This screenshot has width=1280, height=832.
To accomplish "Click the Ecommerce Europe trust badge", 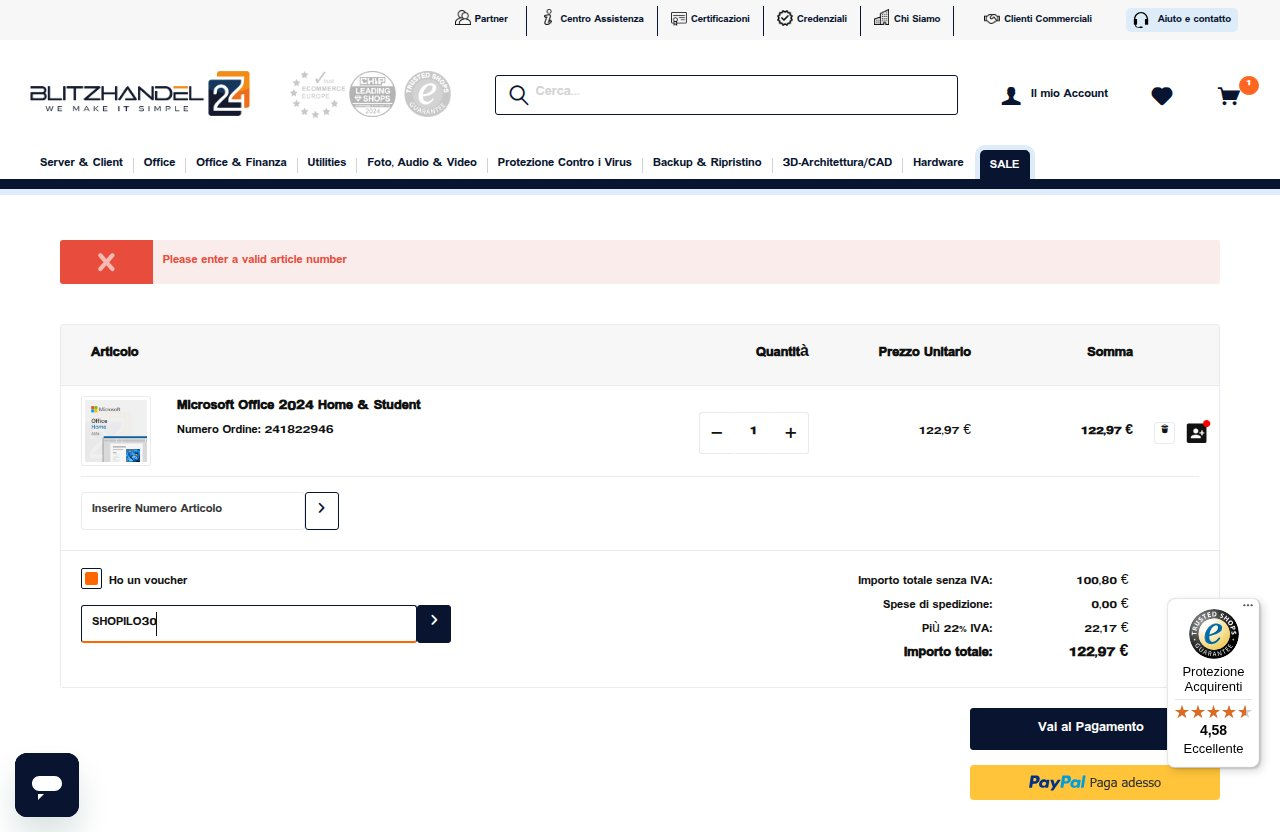I will (x=317, y=94).
